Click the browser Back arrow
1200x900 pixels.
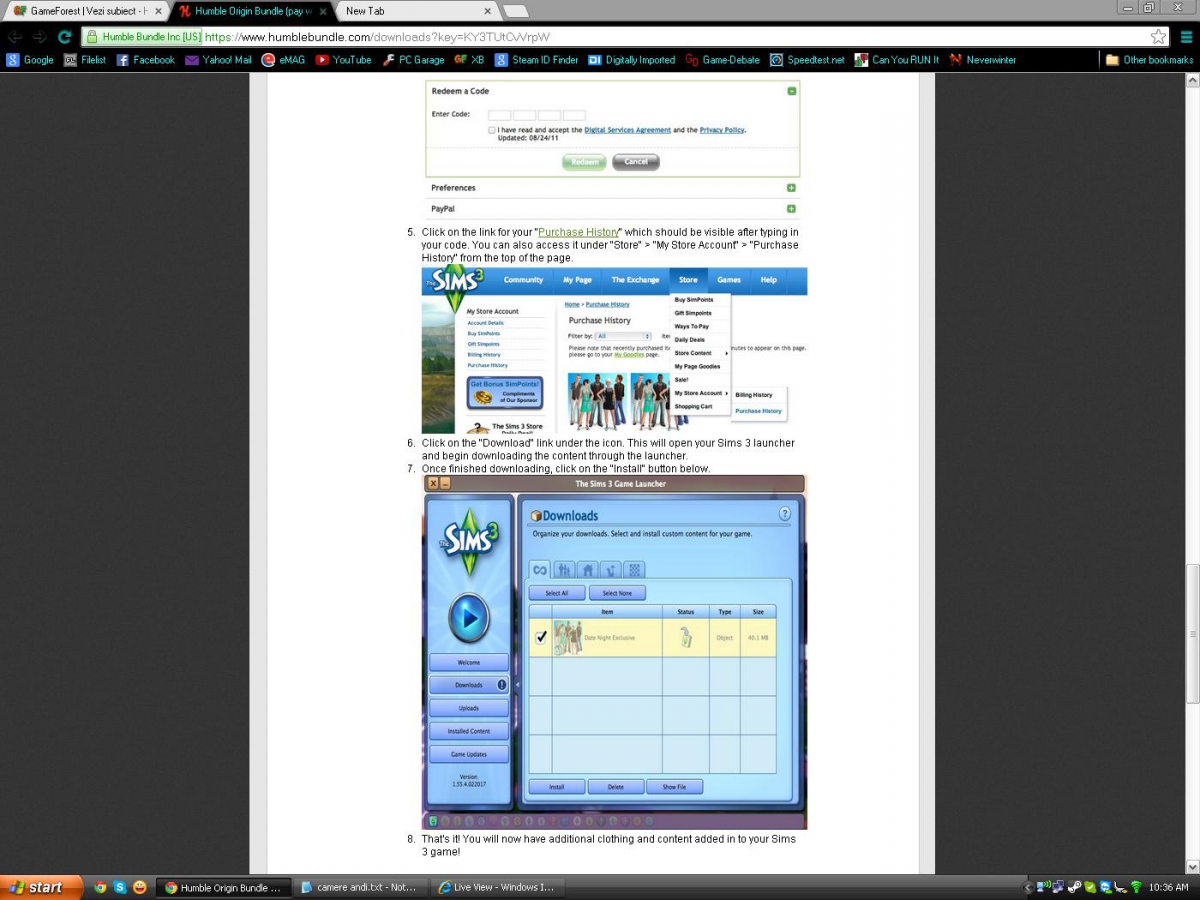click(x=14, y=37)
